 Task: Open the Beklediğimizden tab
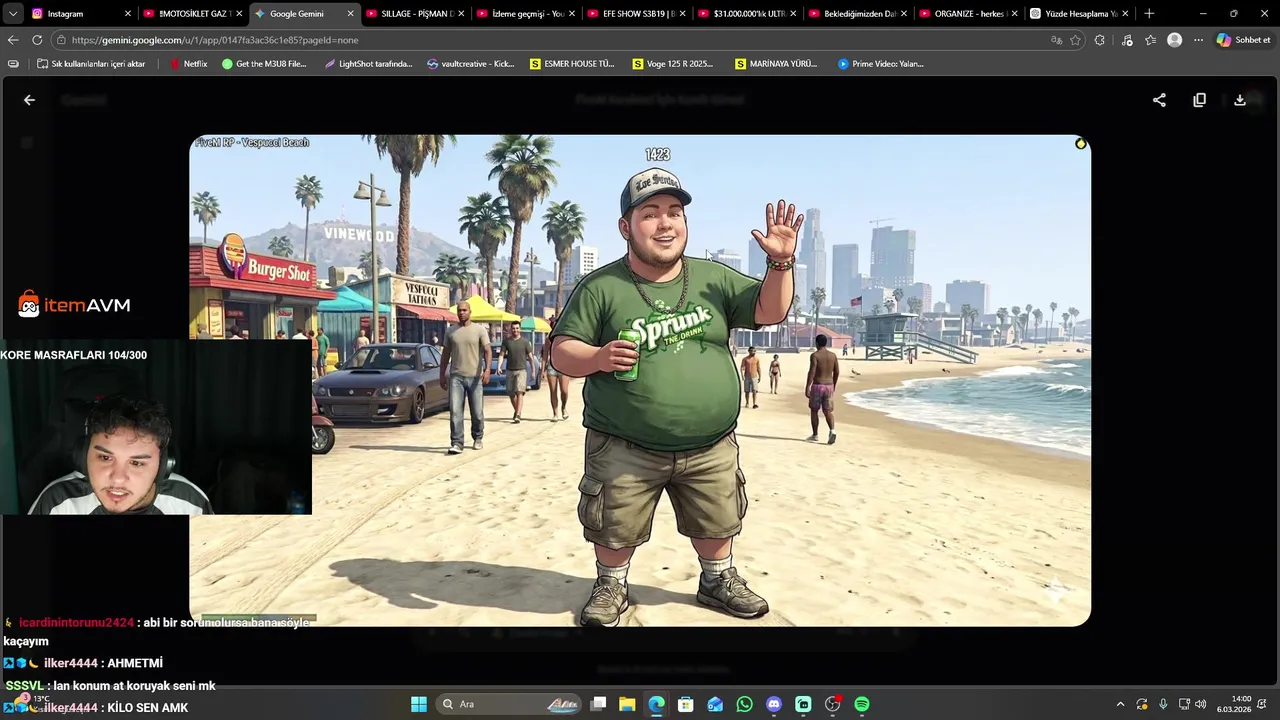[856, 14]
